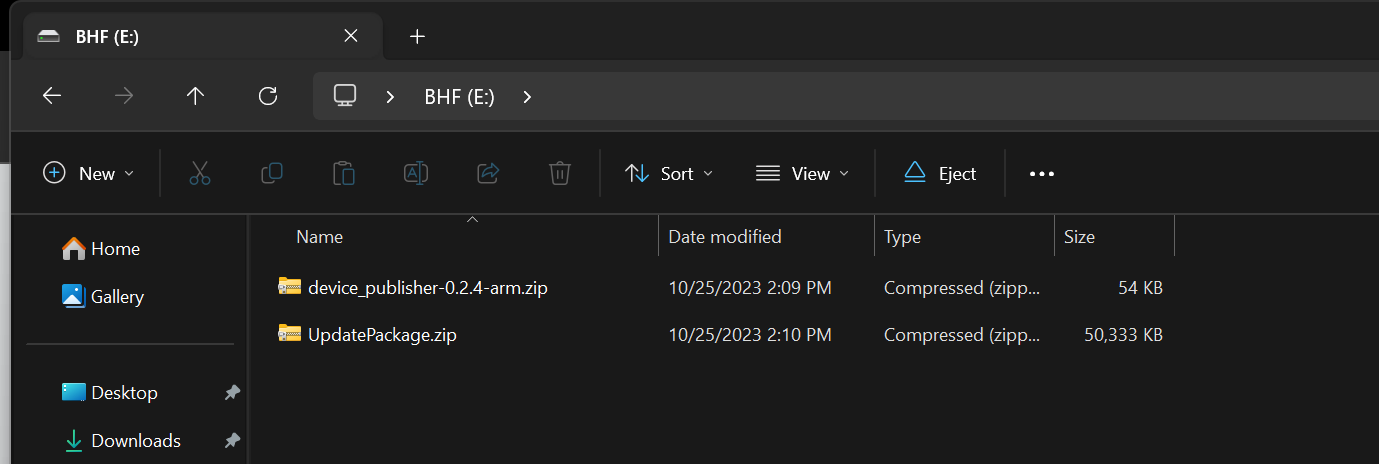
Task: Expand the chevron after BHF (E:) in address bar
Action: click(527, 97)
